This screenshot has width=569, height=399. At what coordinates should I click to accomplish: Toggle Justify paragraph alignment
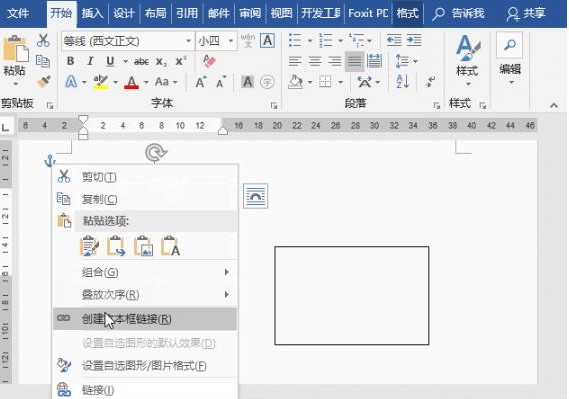pos(355,61)
